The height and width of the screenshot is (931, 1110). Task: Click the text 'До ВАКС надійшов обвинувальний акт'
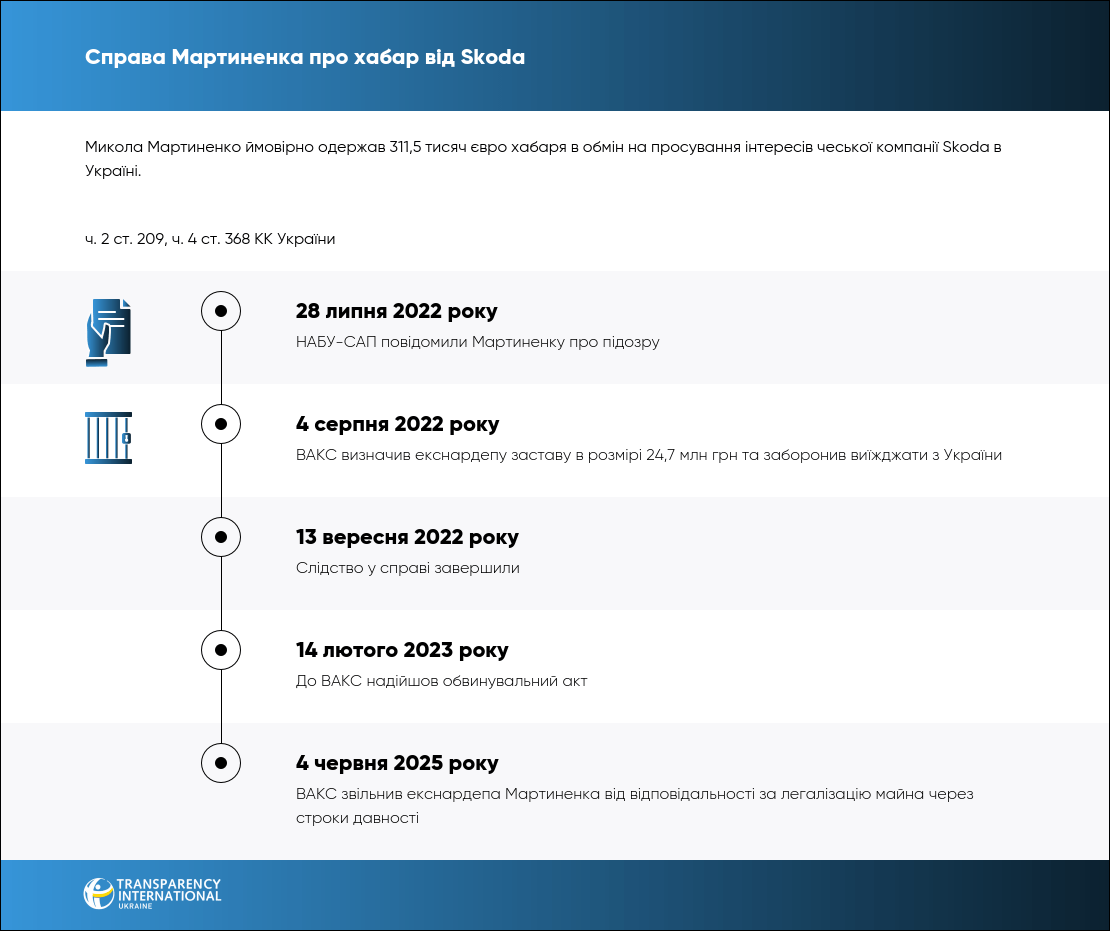pyautogui.click(x=441, y=681)
